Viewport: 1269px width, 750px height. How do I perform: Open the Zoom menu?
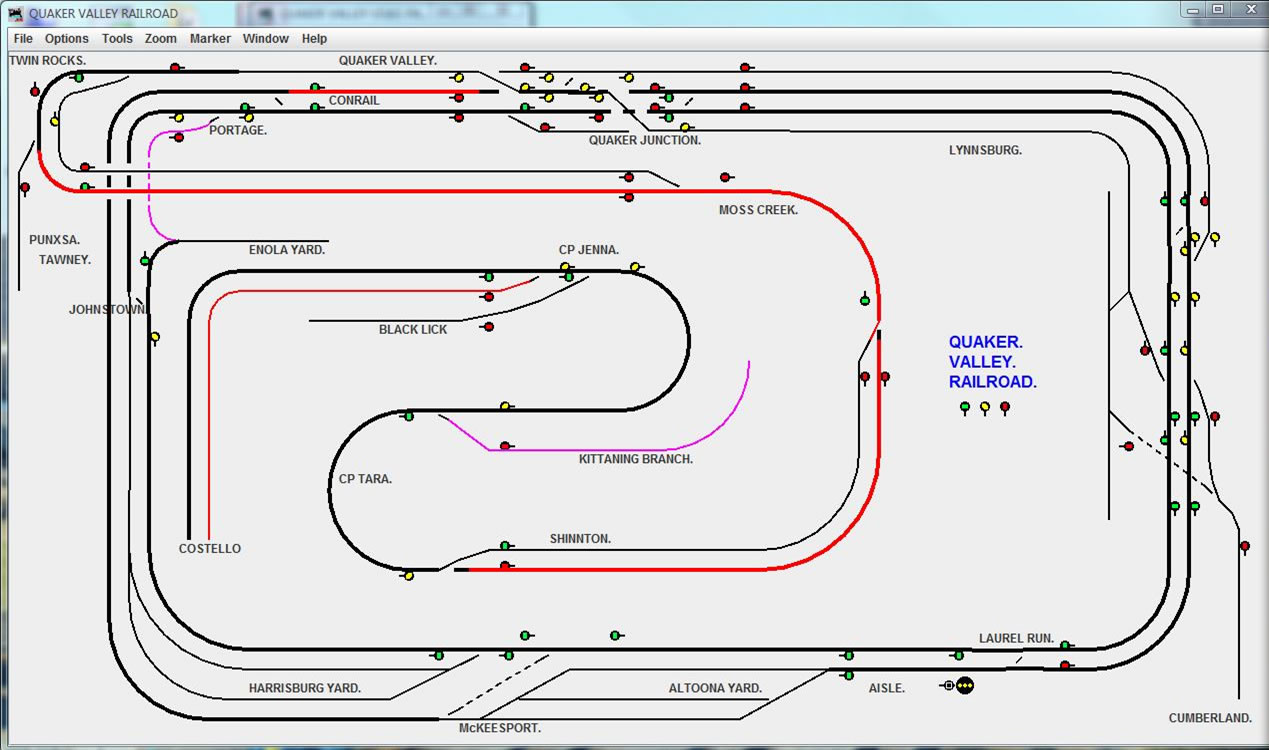161,39
